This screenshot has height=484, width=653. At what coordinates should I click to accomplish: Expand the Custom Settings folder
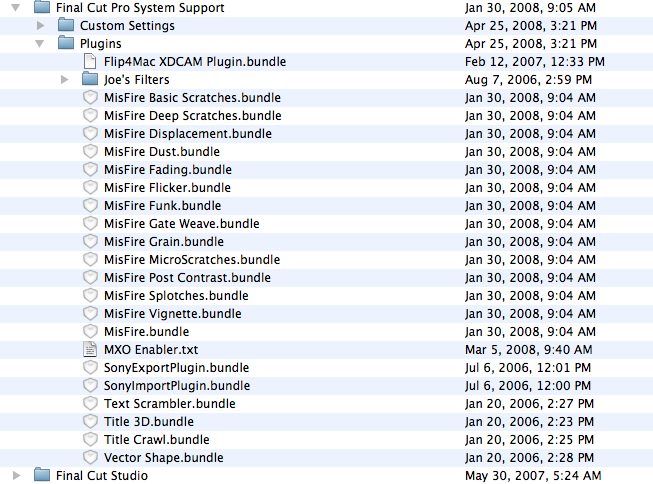click(x=41, y=26)
